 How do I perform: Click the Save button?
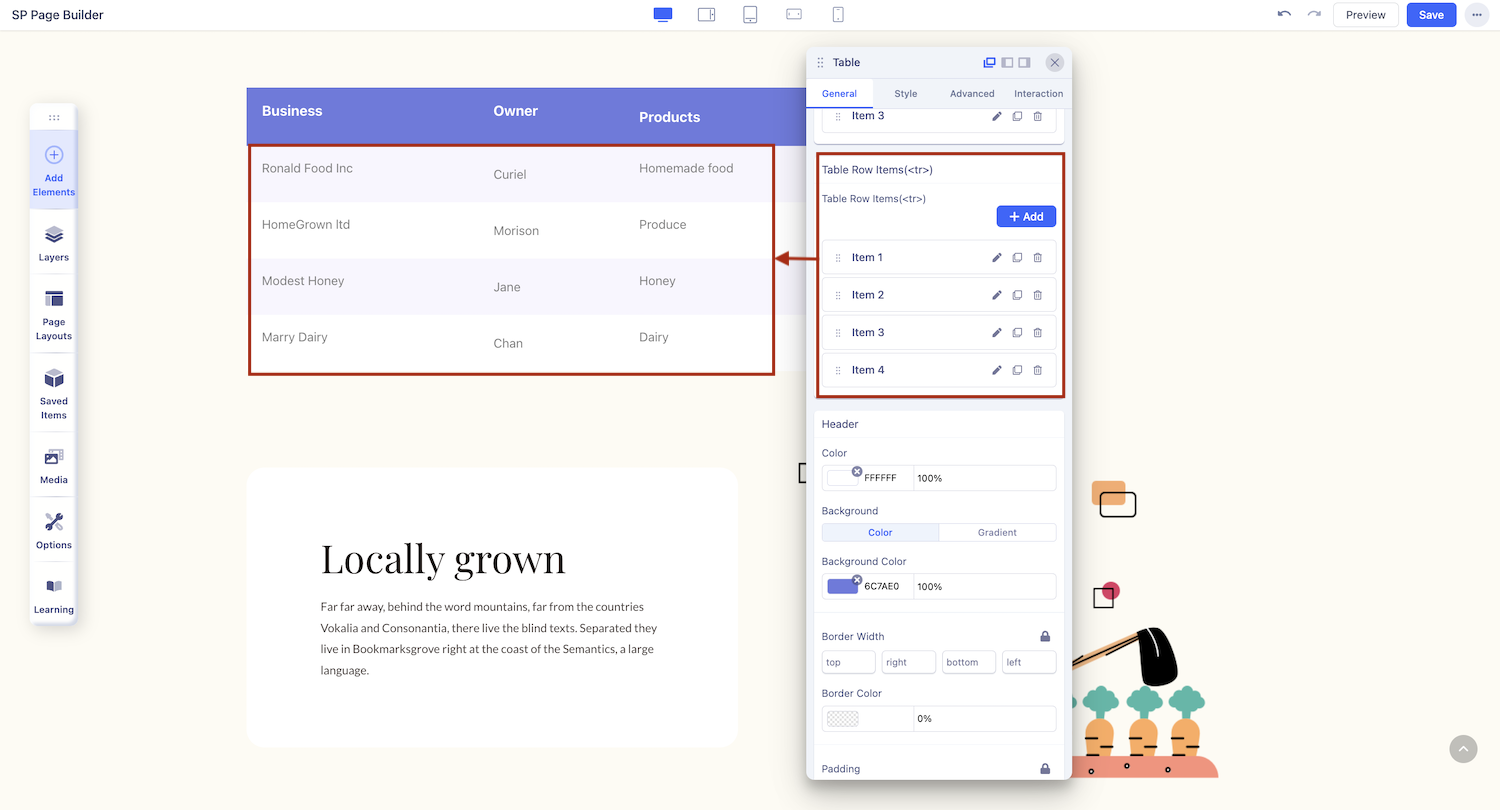[x=1431, y=15]
